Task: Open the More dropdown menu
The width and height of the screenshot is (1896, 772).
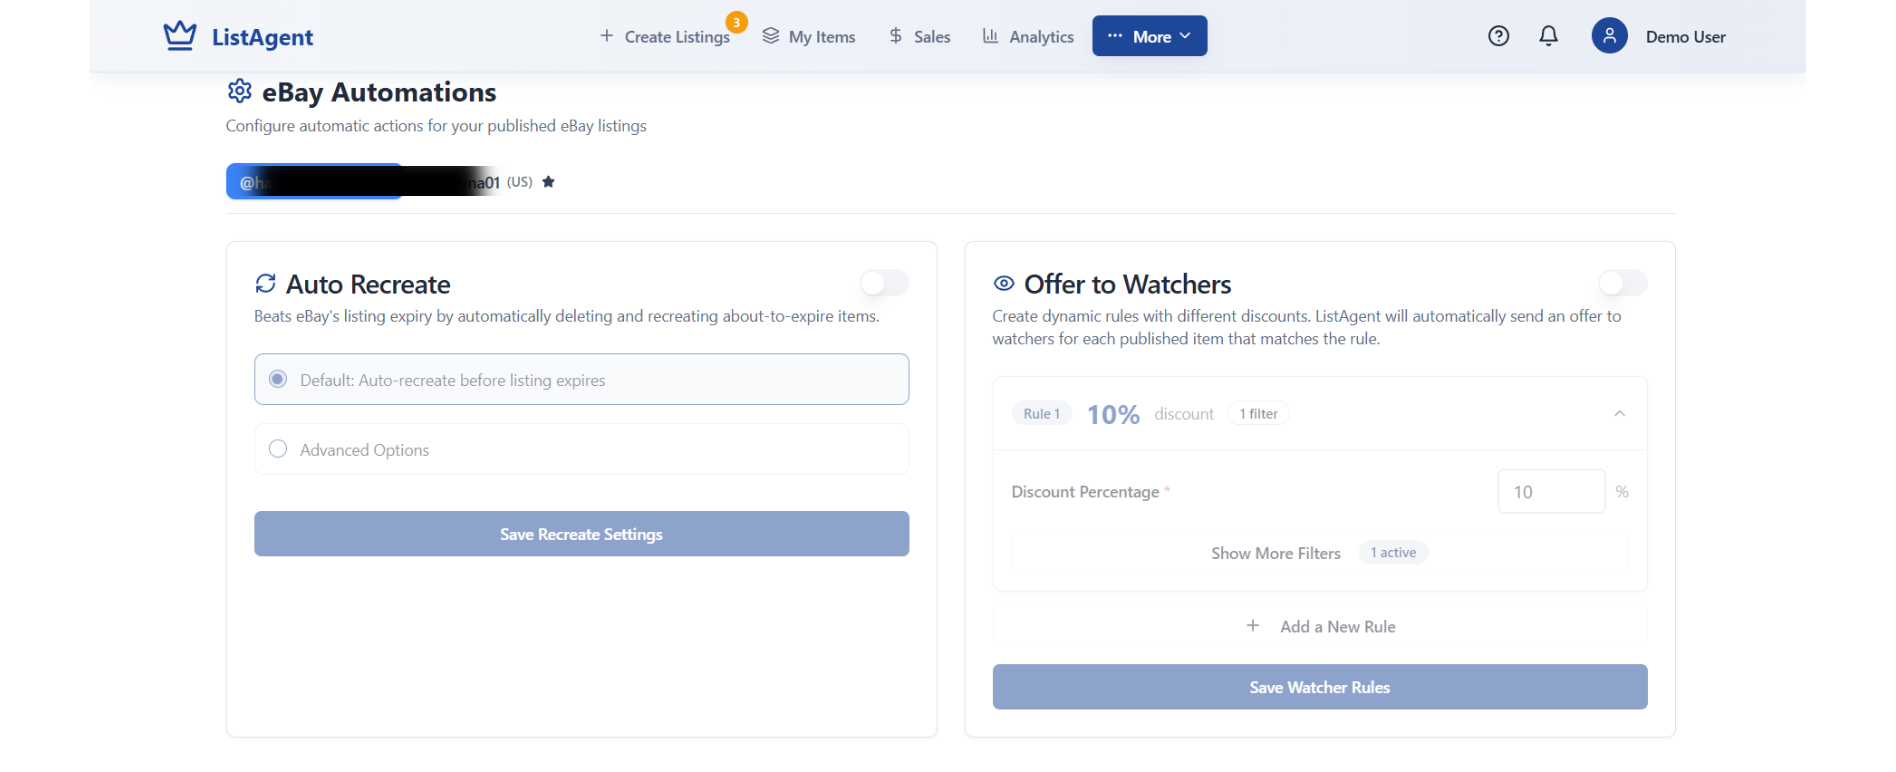Action: [x=1149, y=36]
